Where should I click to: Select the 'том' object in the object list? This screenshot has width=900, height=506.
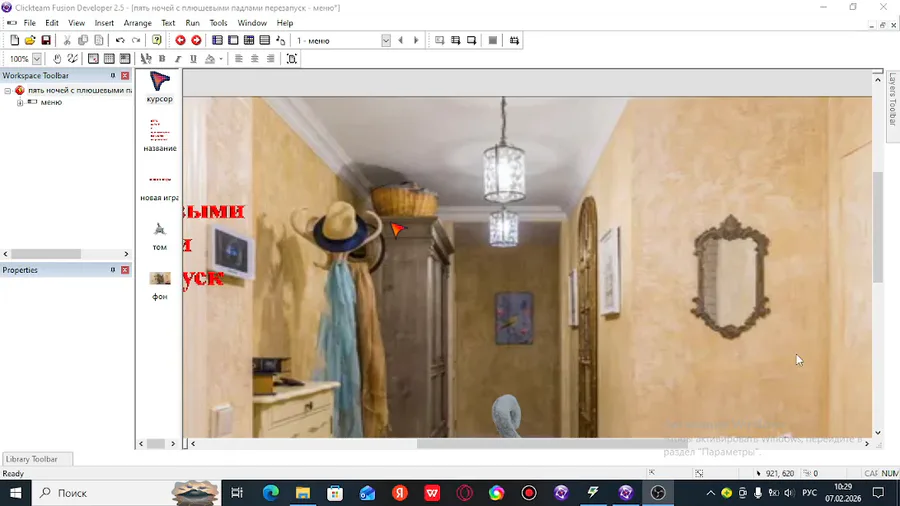[160, 236]
